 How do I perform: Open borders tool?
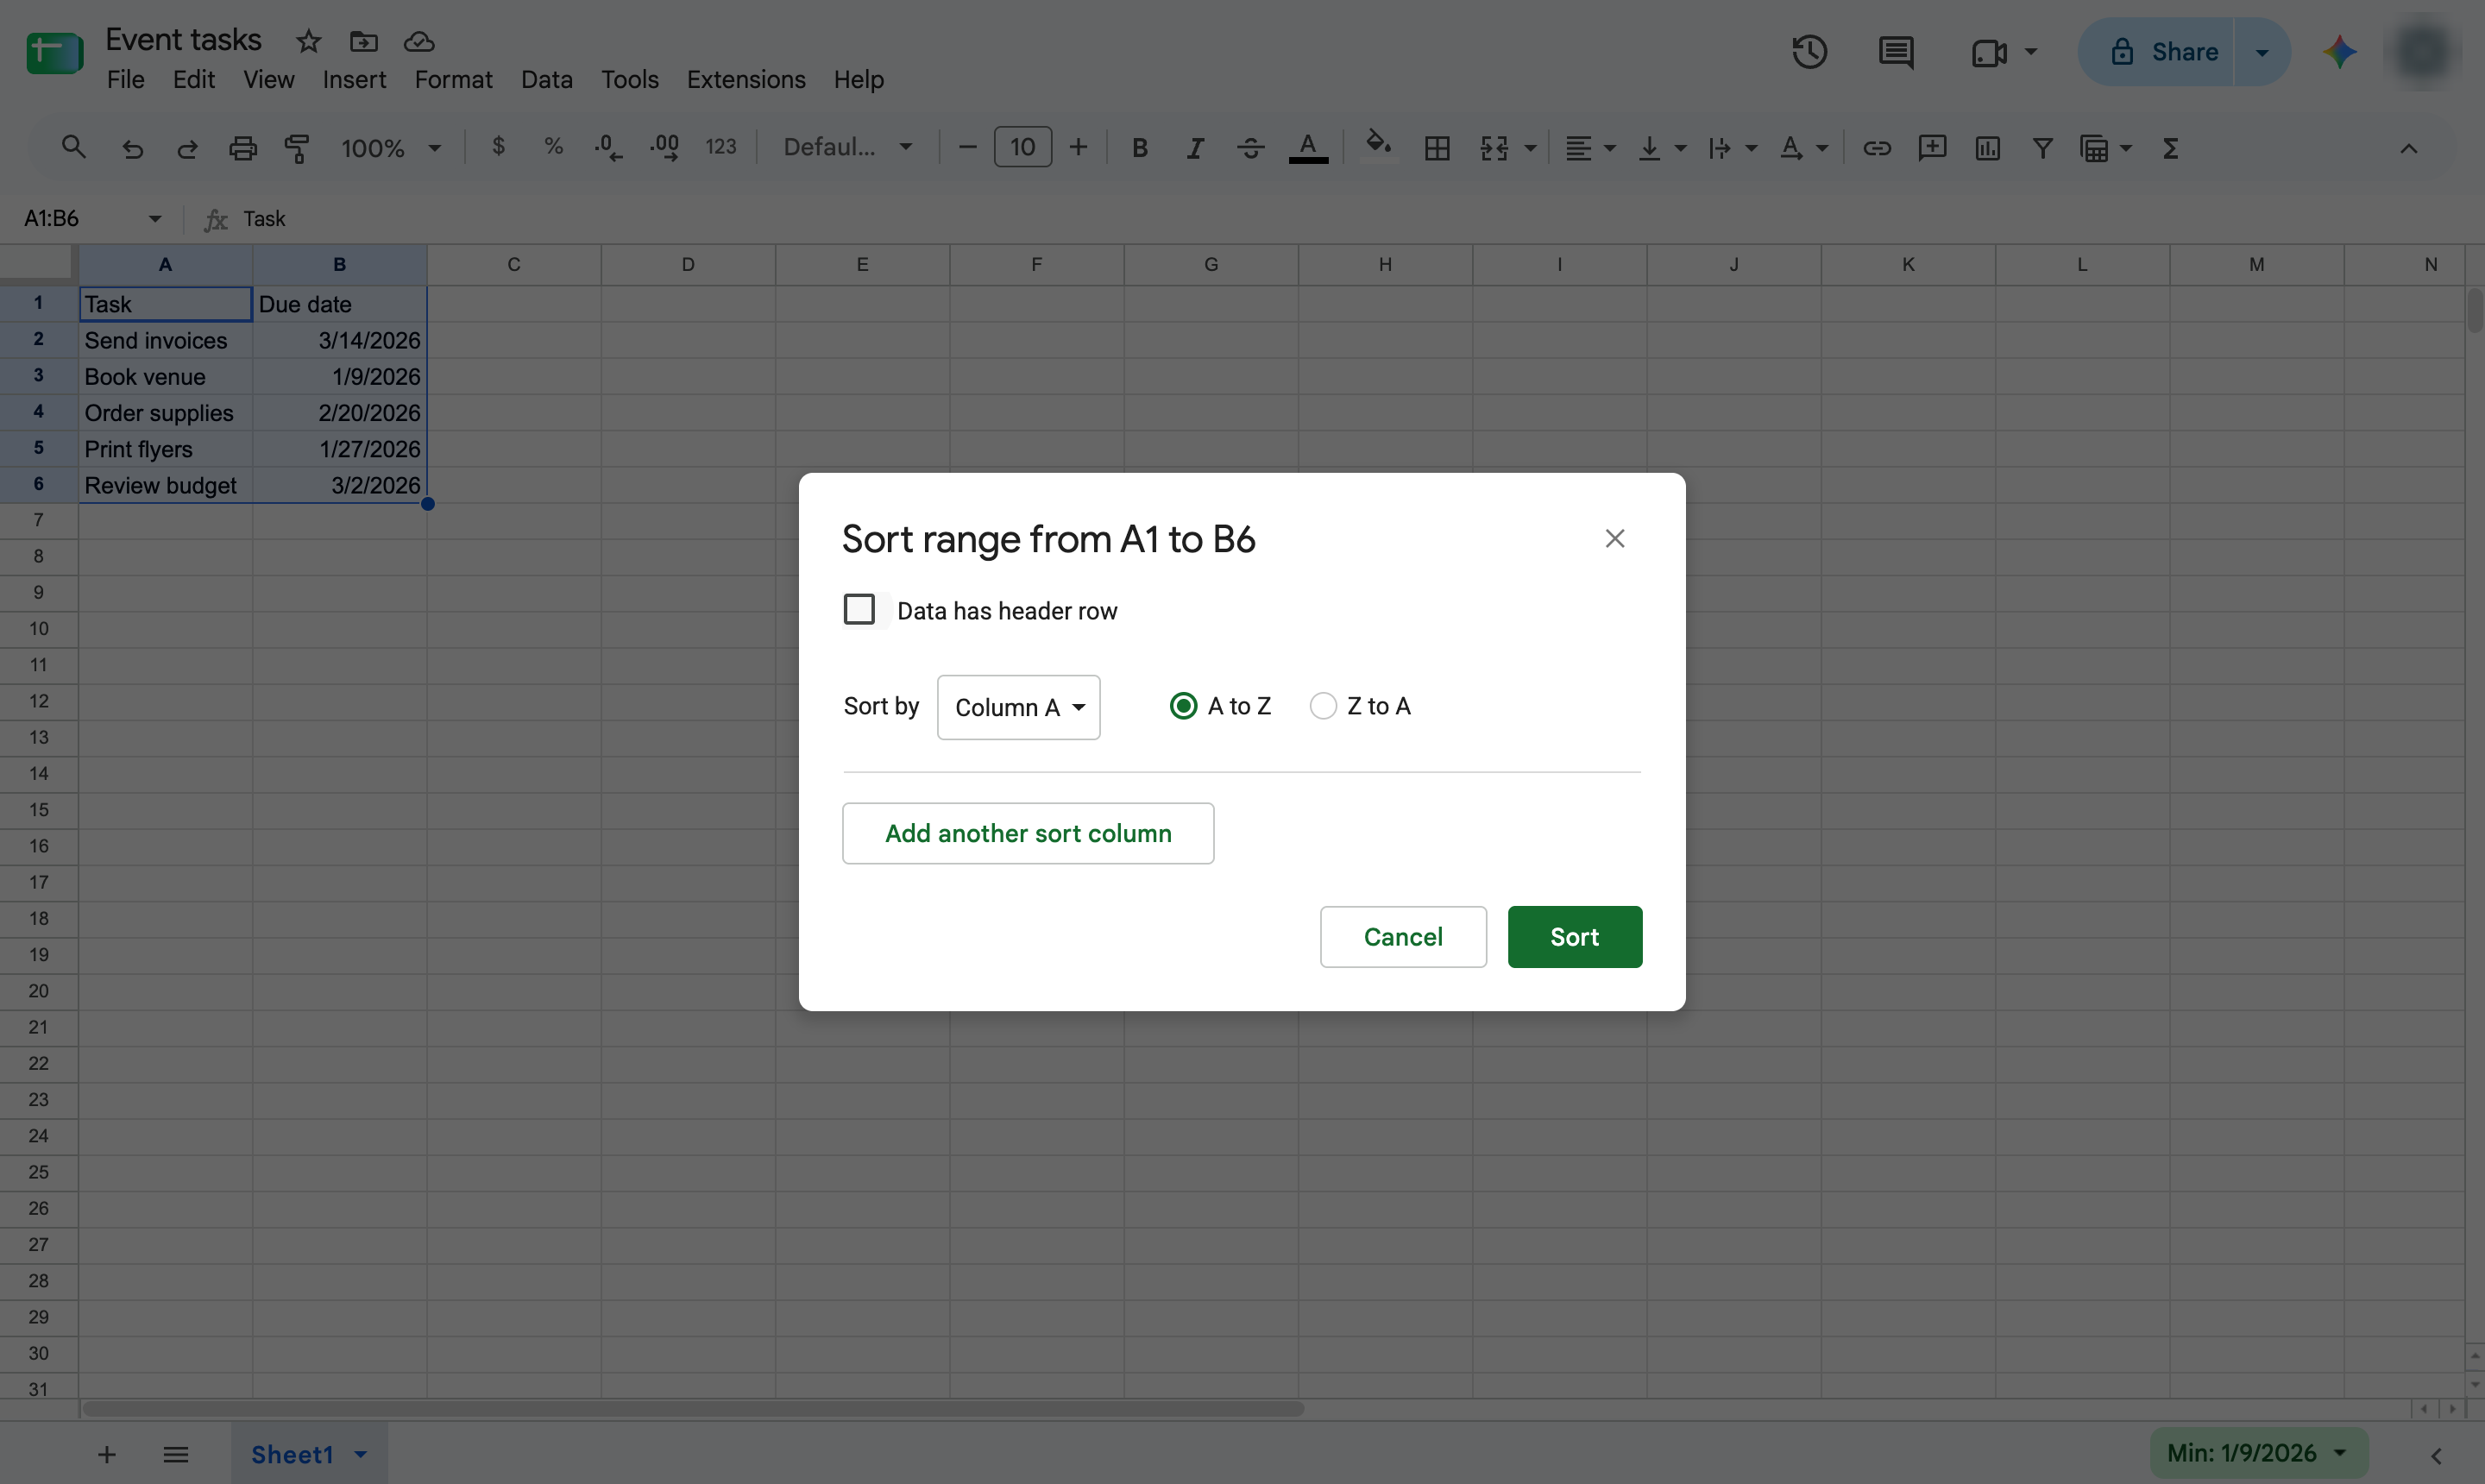coord(1437,148)
